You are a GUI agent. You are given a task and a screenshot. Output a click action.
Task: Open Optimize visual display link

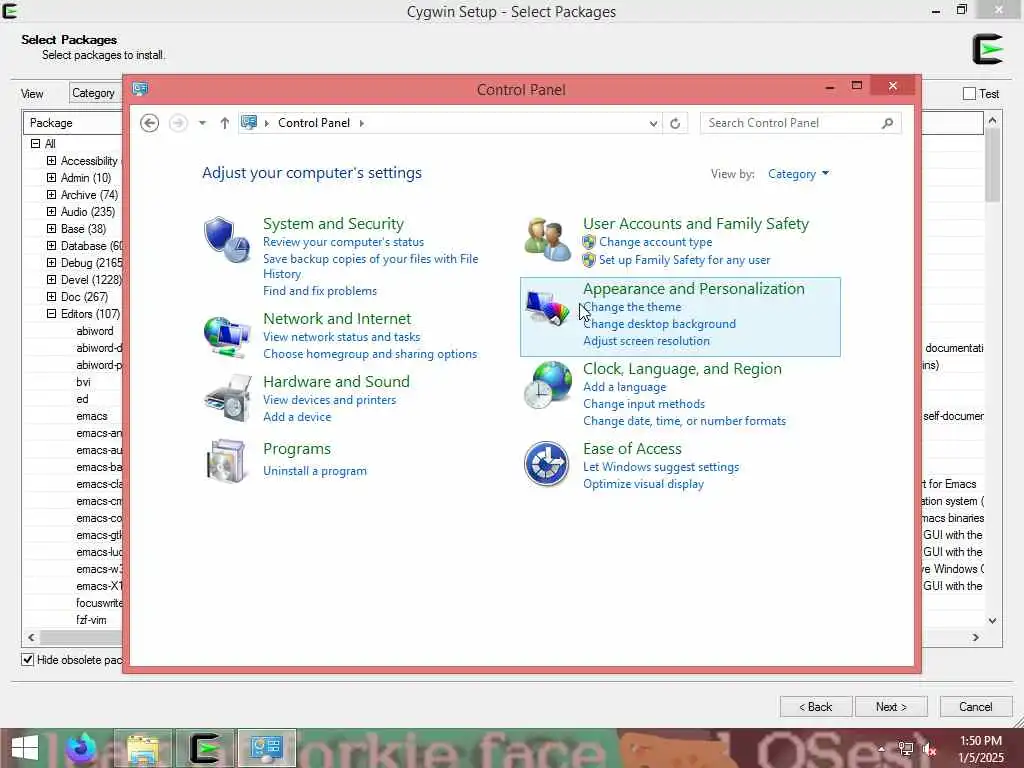(643, 484)
